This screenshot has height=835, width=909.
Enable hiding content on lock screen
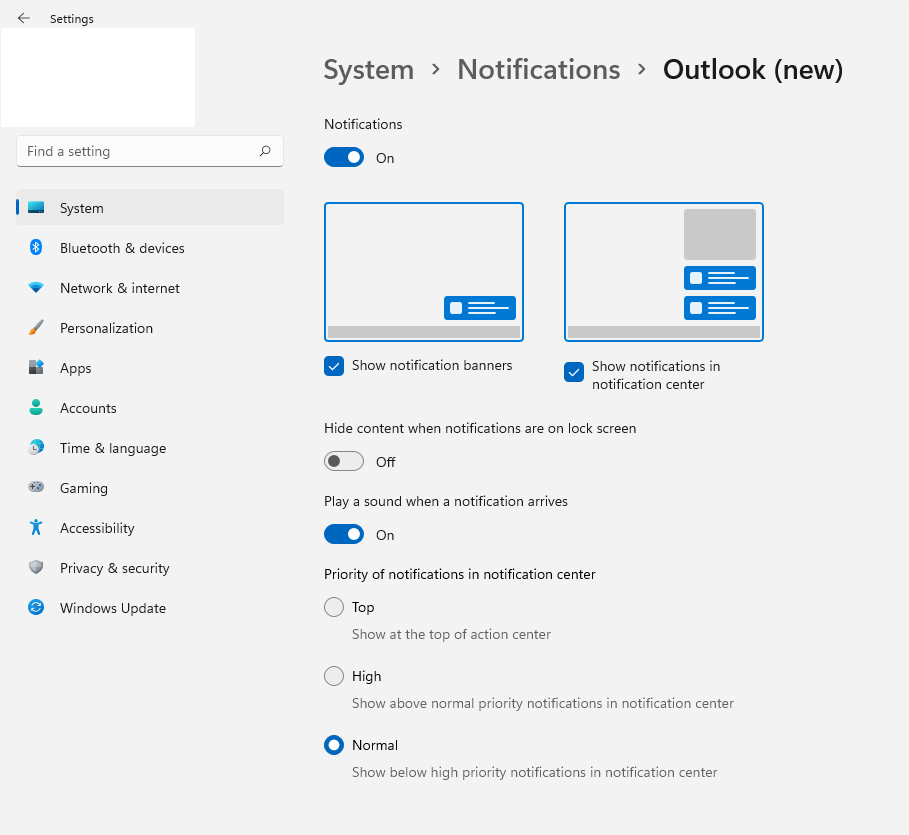point(344,461)
